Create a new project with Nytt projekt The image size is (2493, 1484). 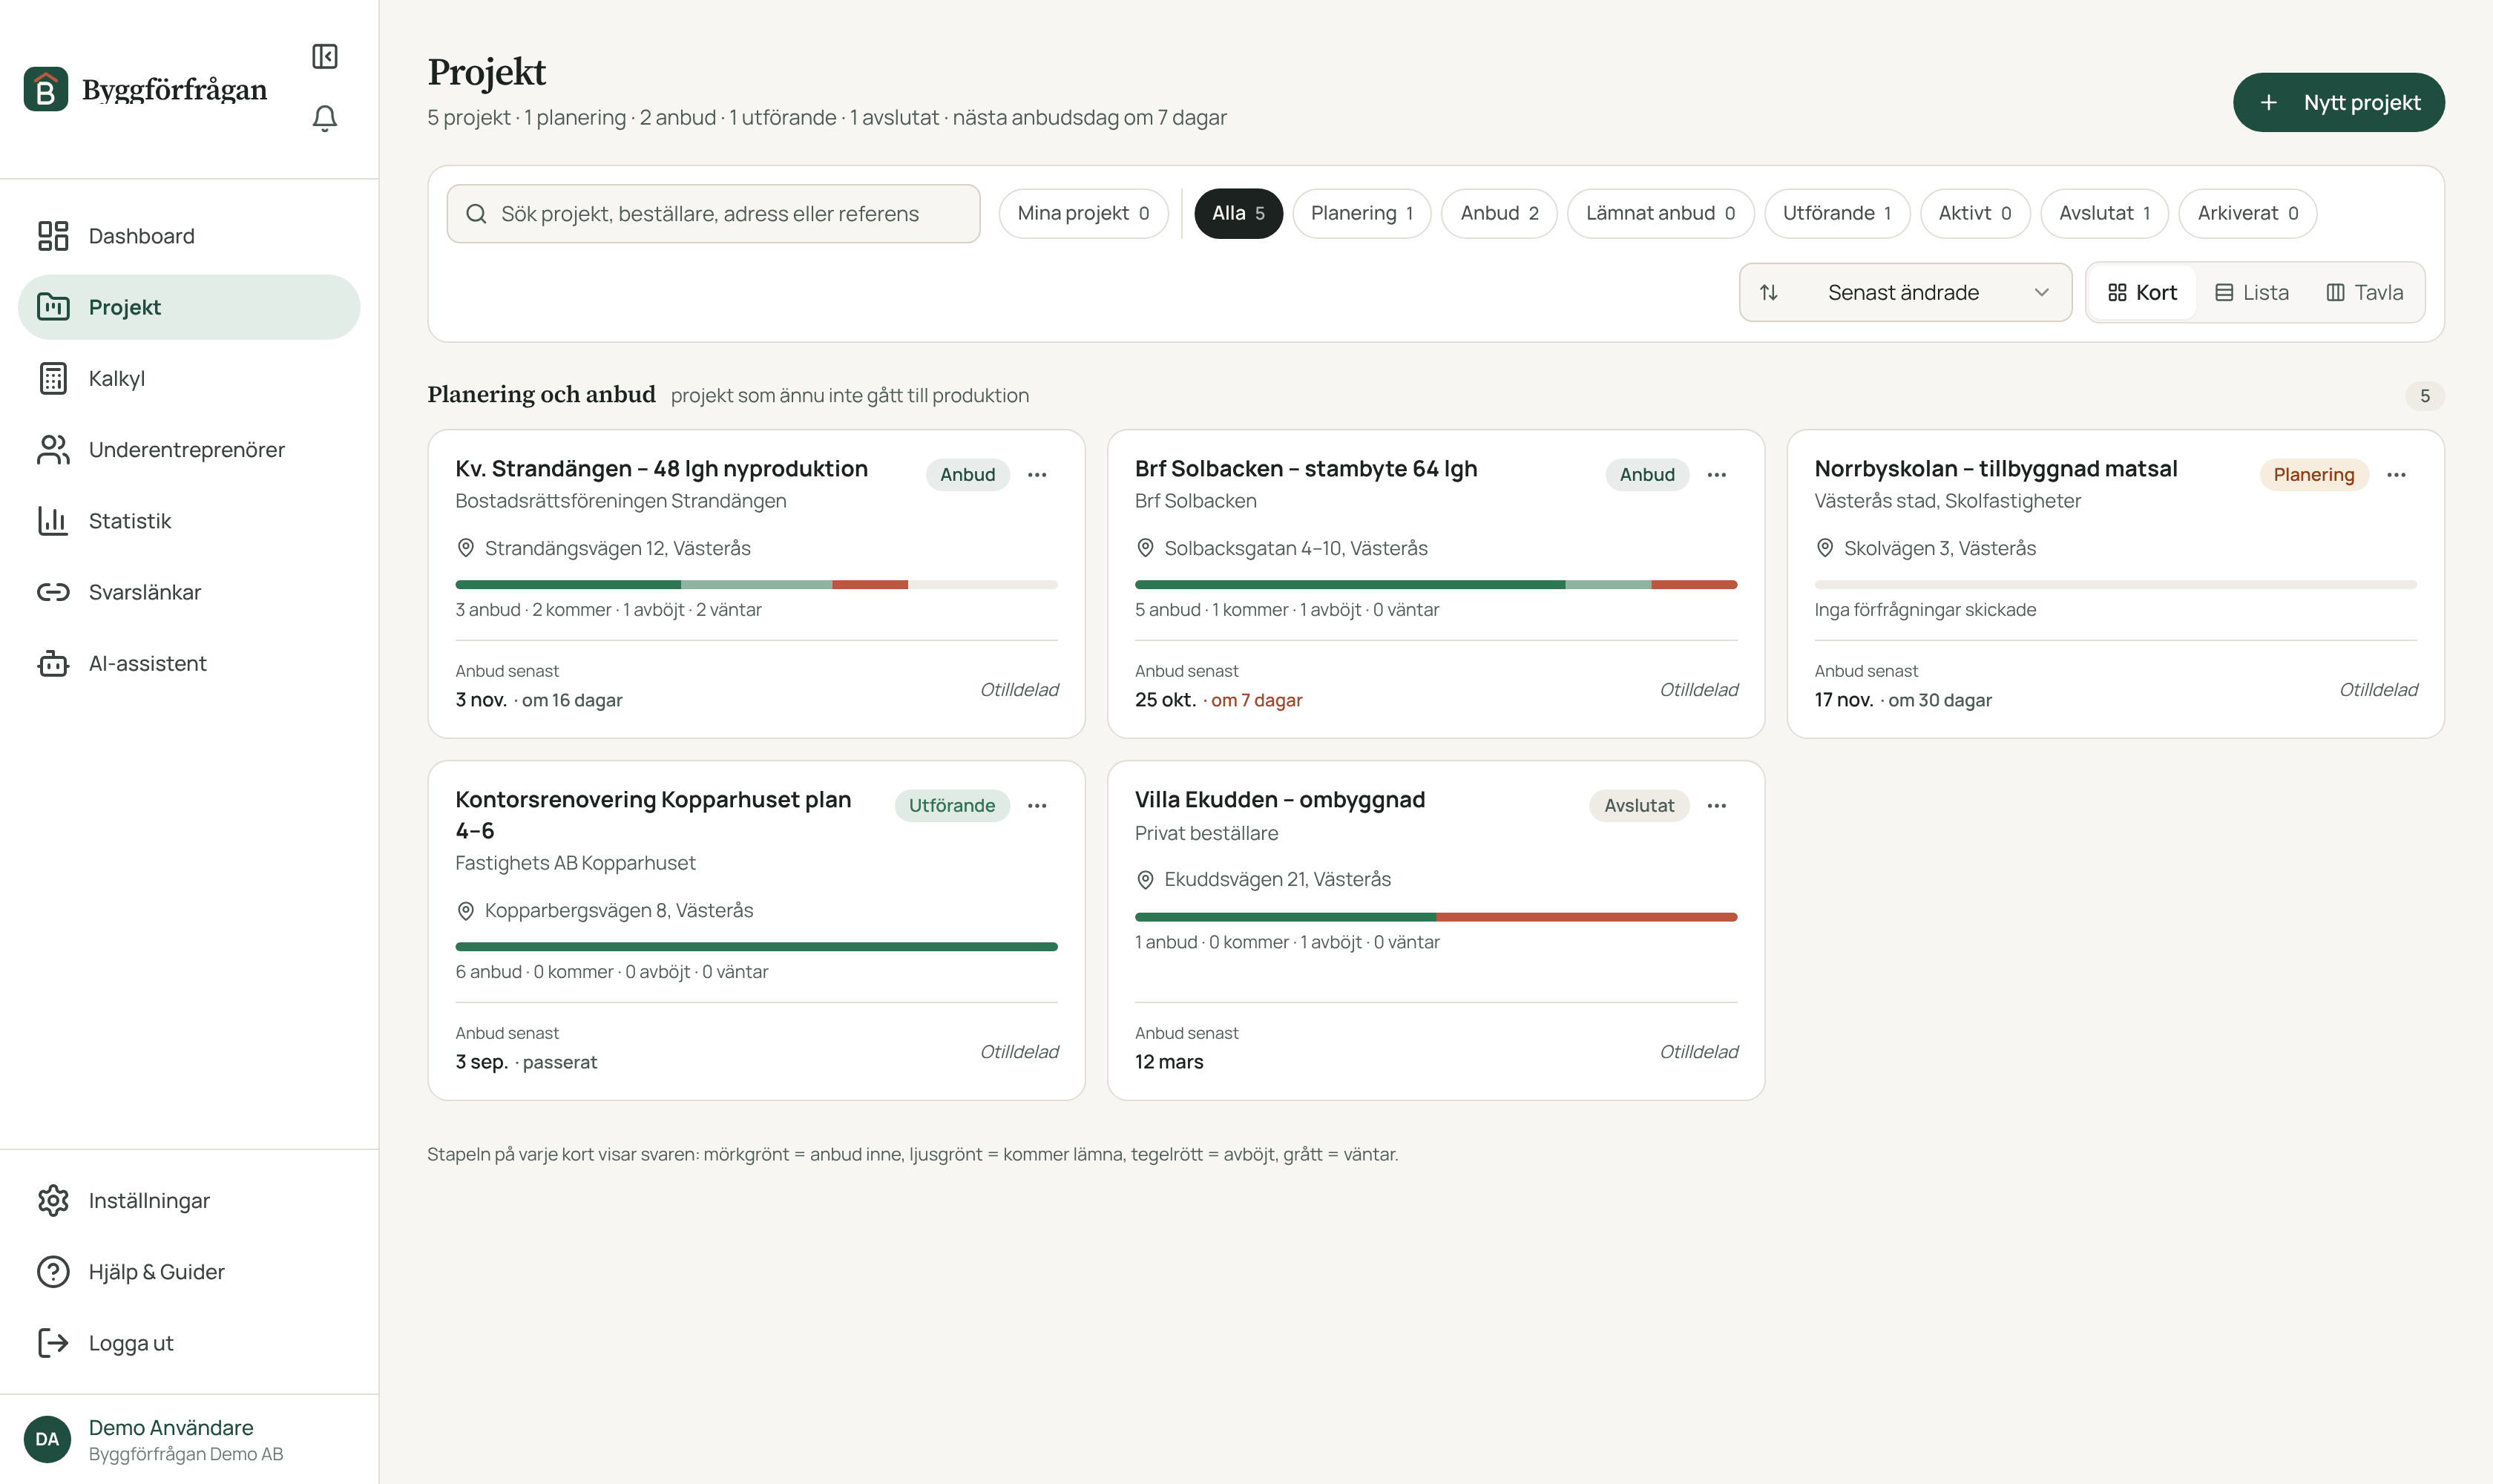tap(2338, 102)
